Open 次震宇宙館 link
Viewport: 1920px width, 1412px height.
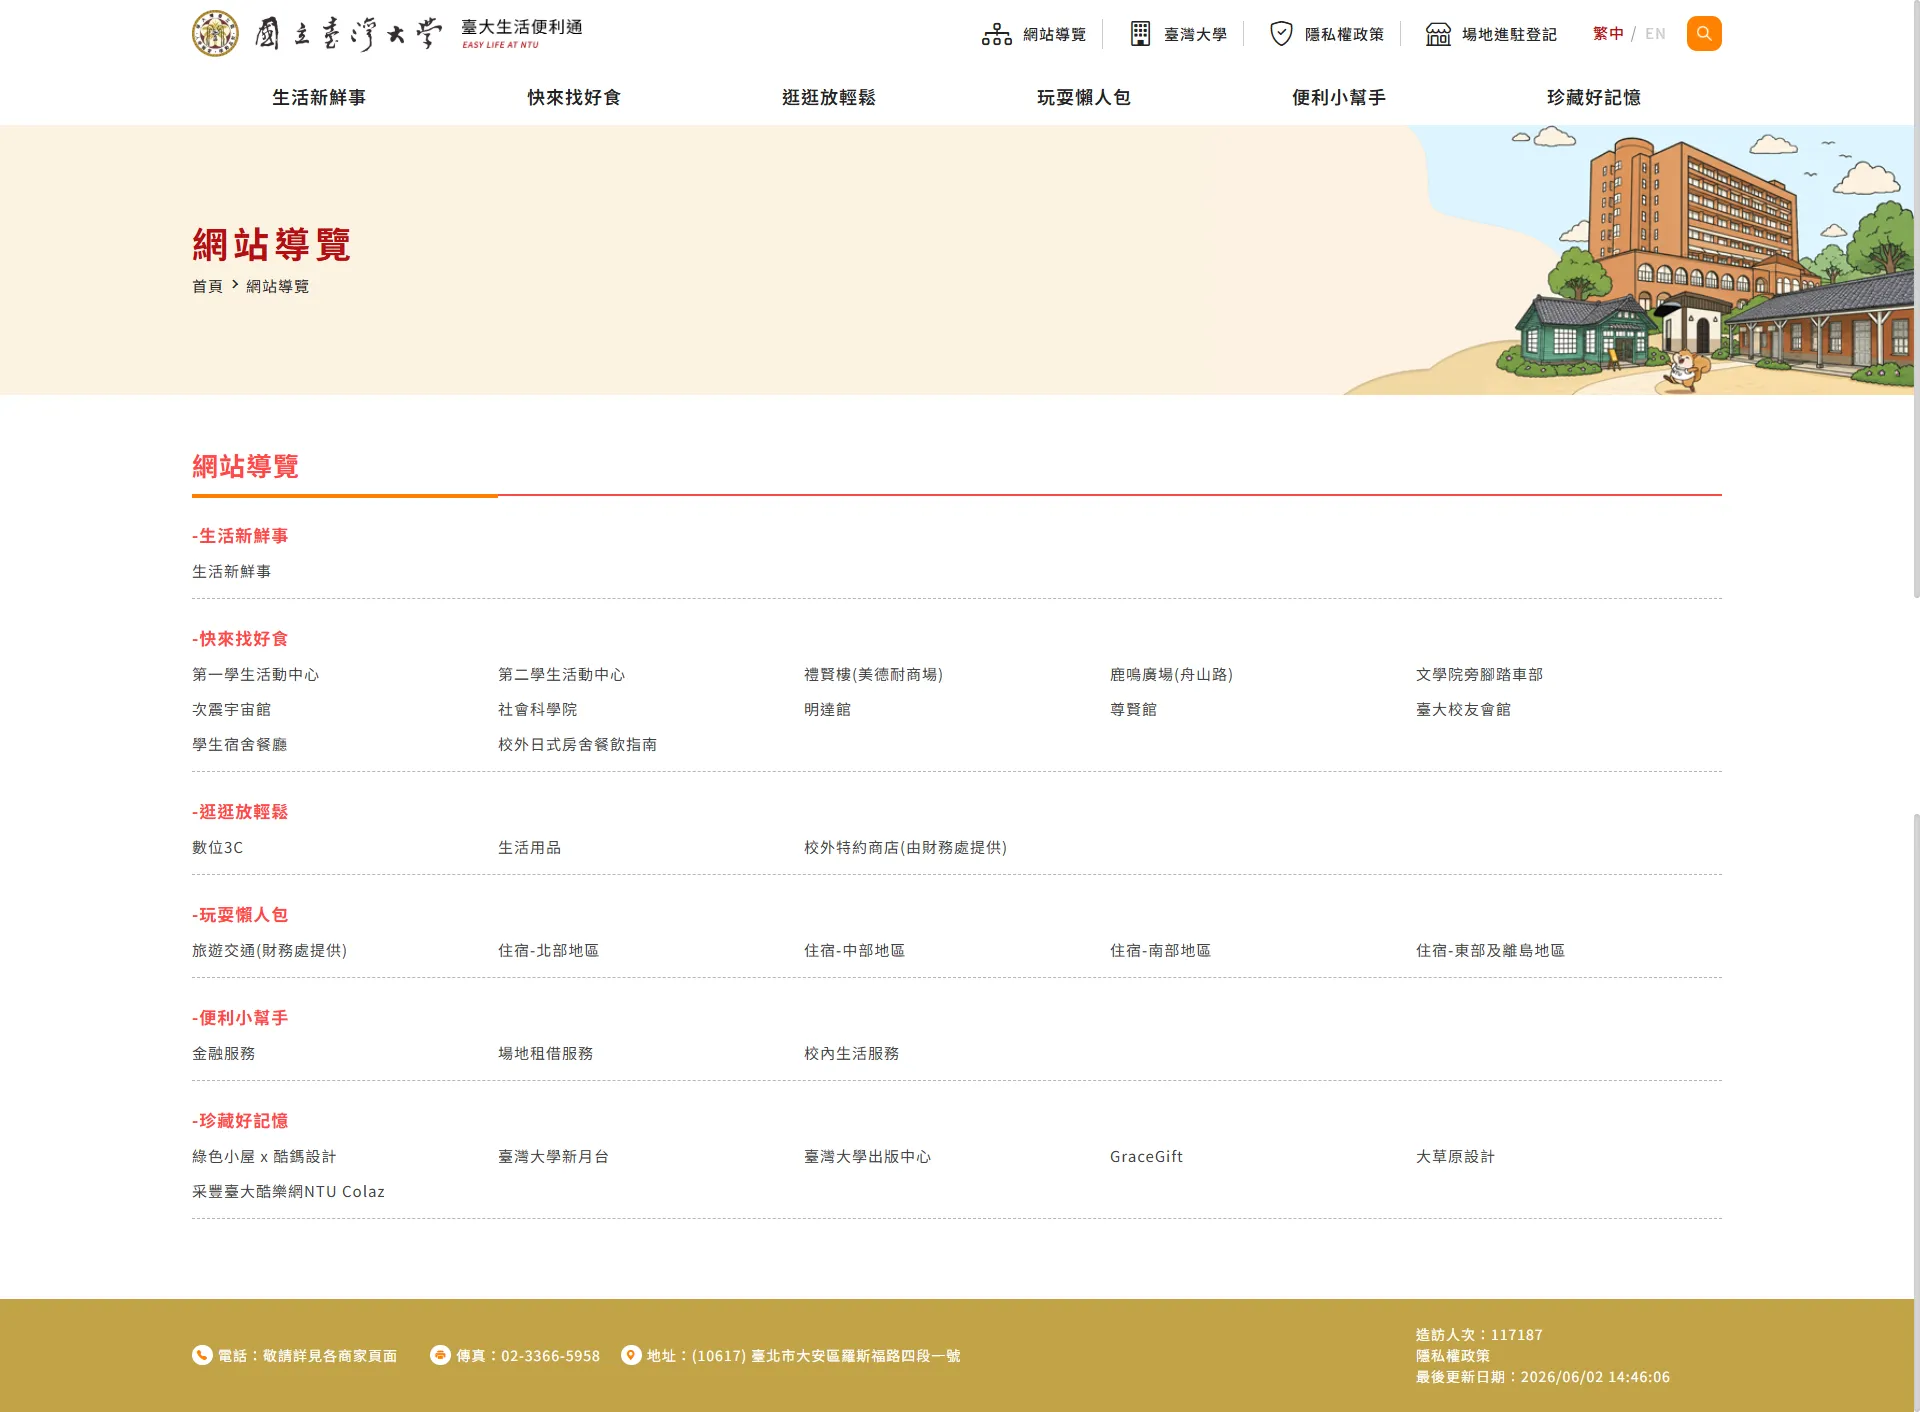[x=232, y=710]
